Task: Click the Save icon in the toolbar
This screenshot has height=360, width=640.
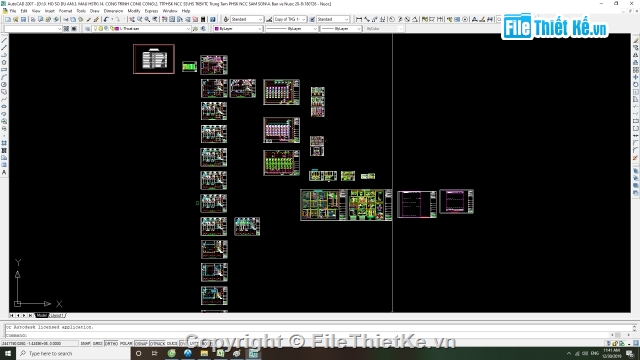Action: point(23,19)
